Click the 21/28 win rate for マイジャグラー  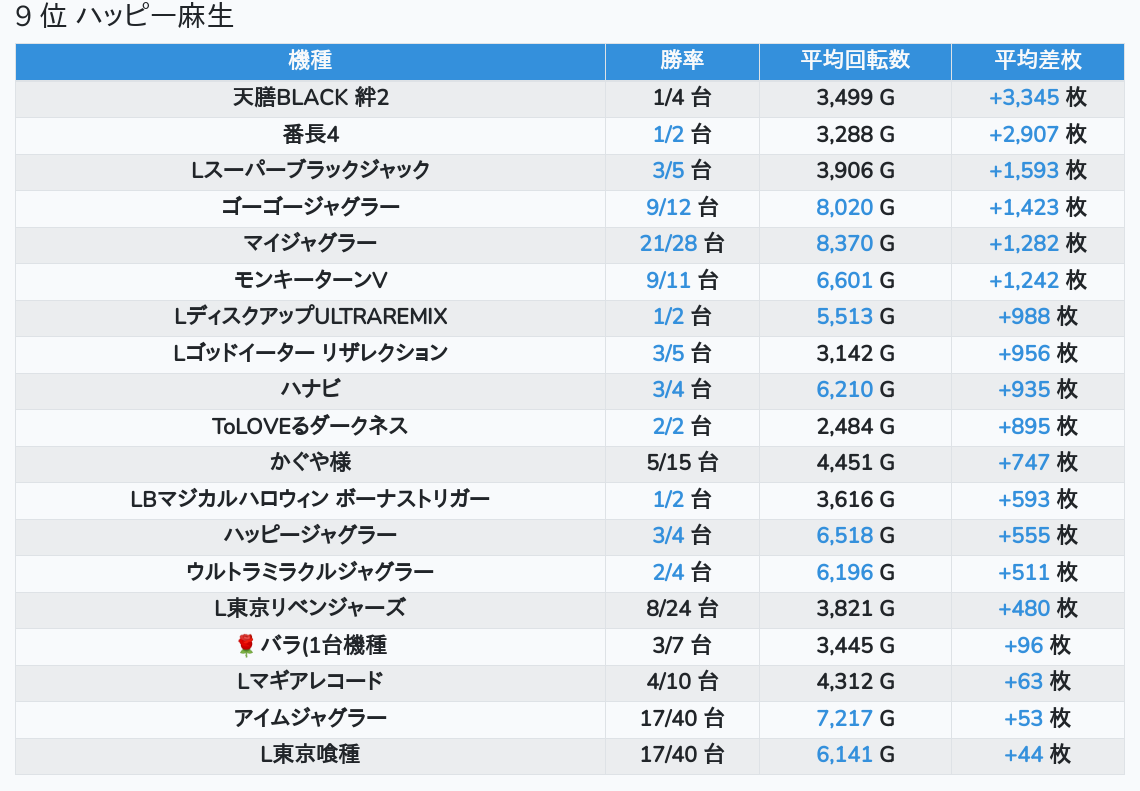(667, 243)
